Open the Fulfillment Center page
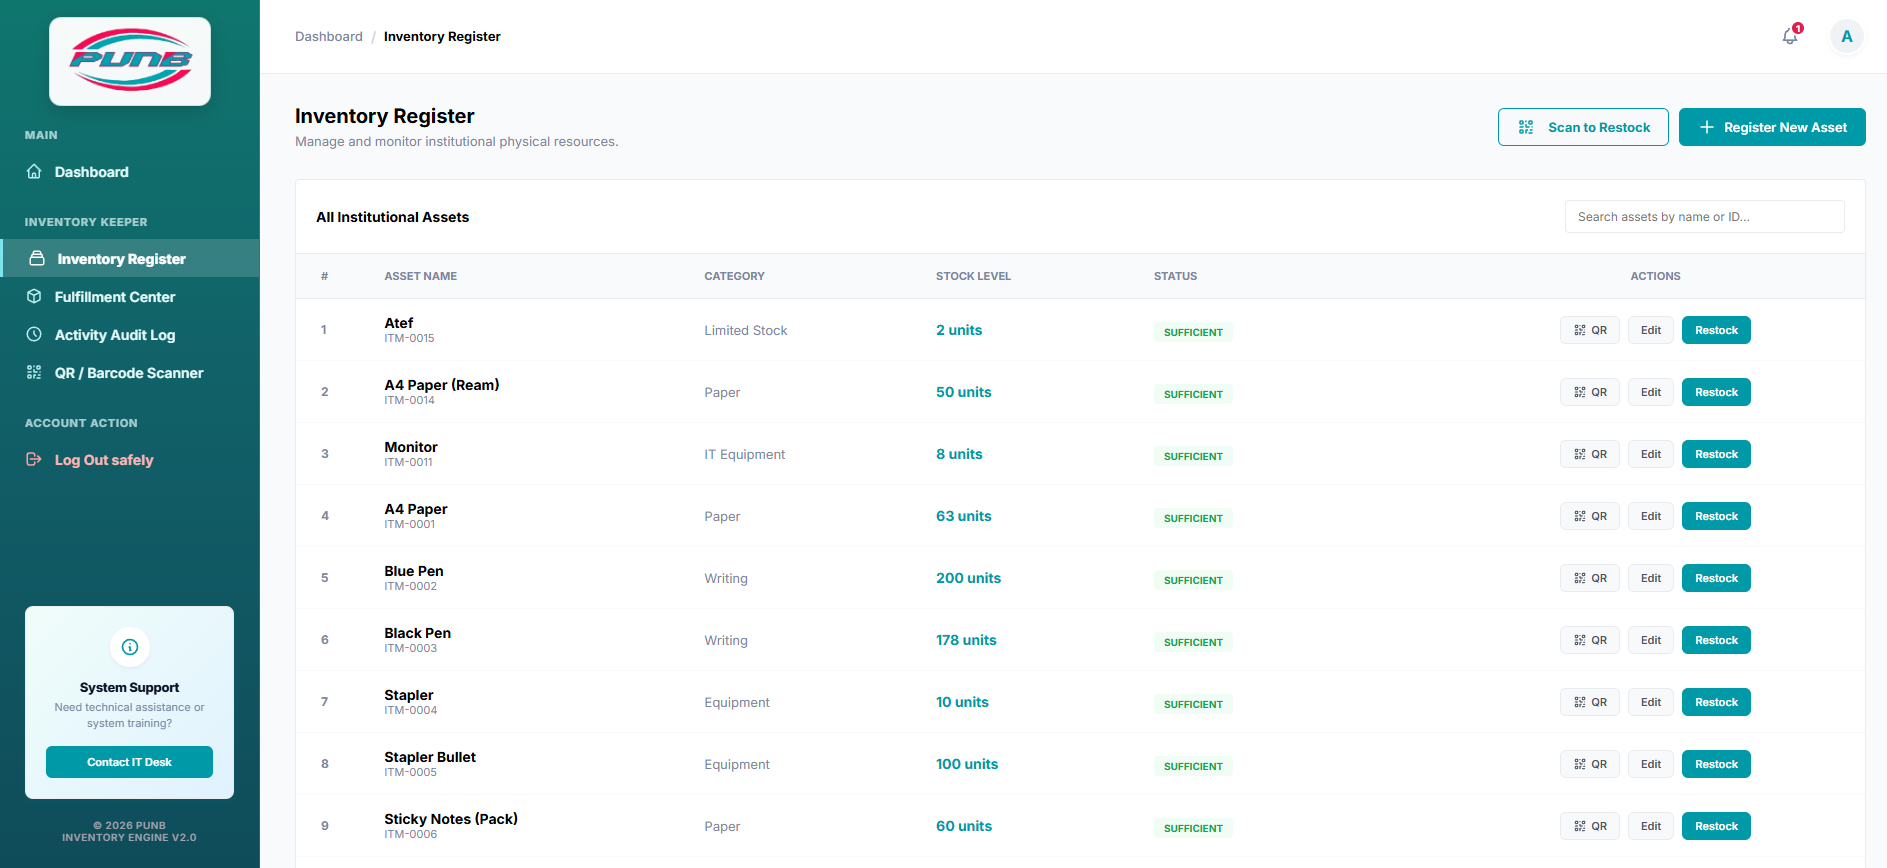Screen dimensions: 1887x868 coord(130,297)
